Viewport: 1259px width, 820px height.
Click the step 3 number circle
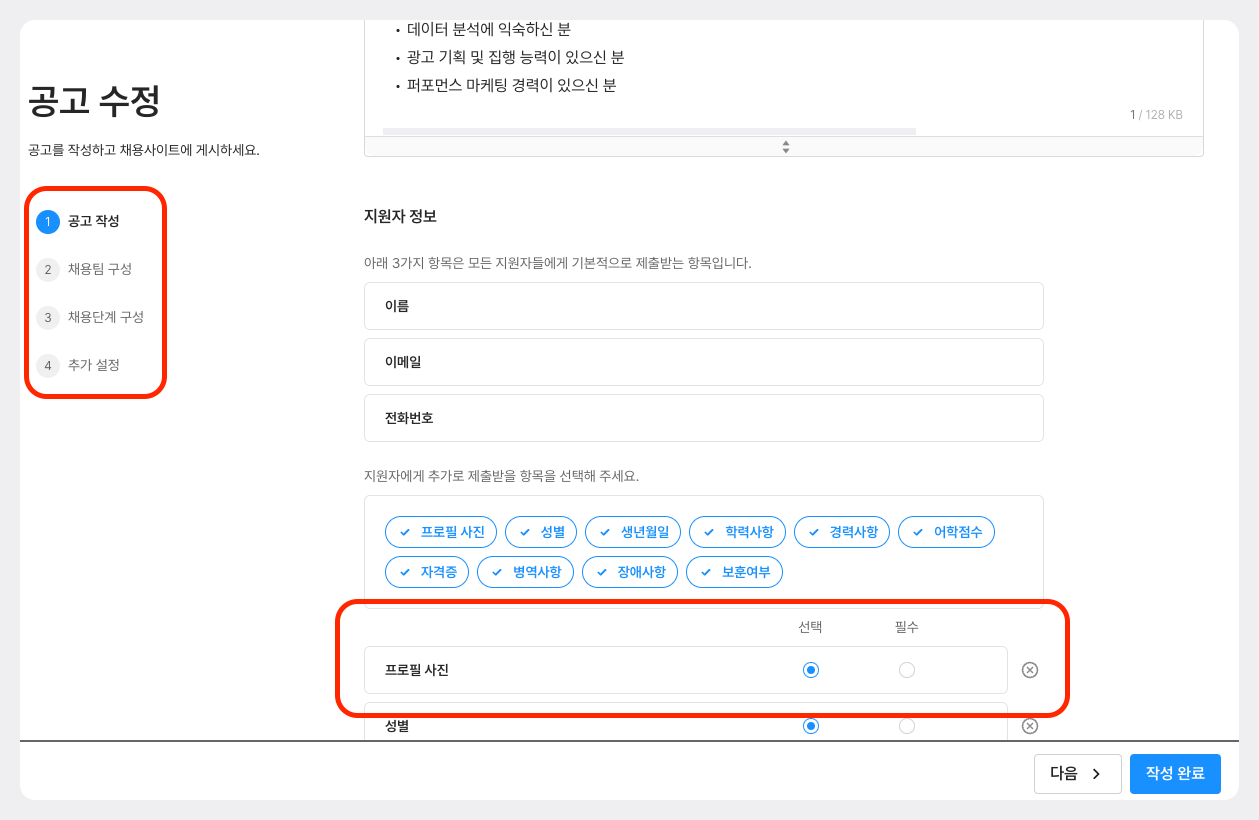[48, 318]
